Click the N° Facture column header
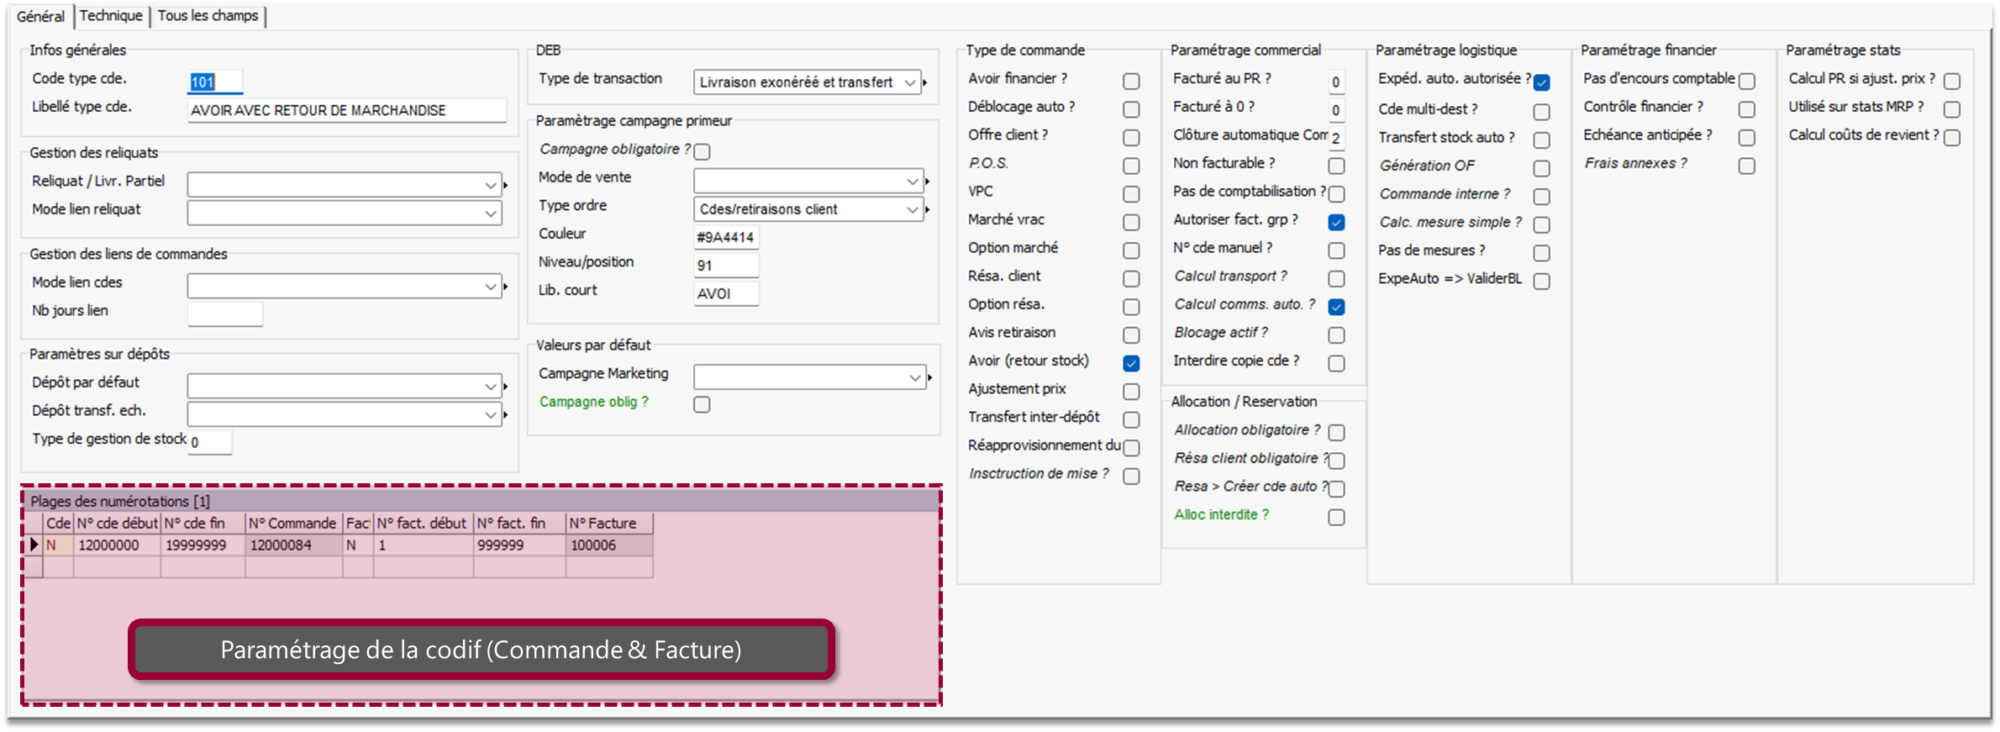The image size is (2000, 732). point(608,523)
